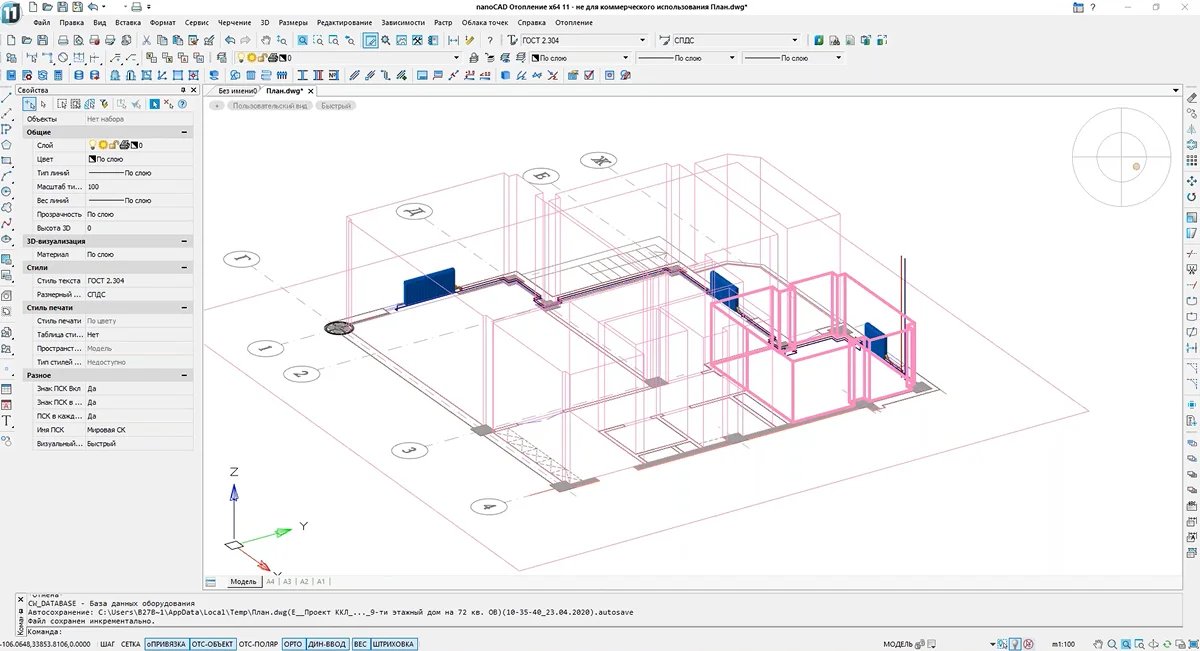Image resolution: width=1200 pixels, height=651 pixels.
Task: Toggle ОТС-ПОЛЯР polar tracking
Action: pyautogui.click(x=258, y=644)
